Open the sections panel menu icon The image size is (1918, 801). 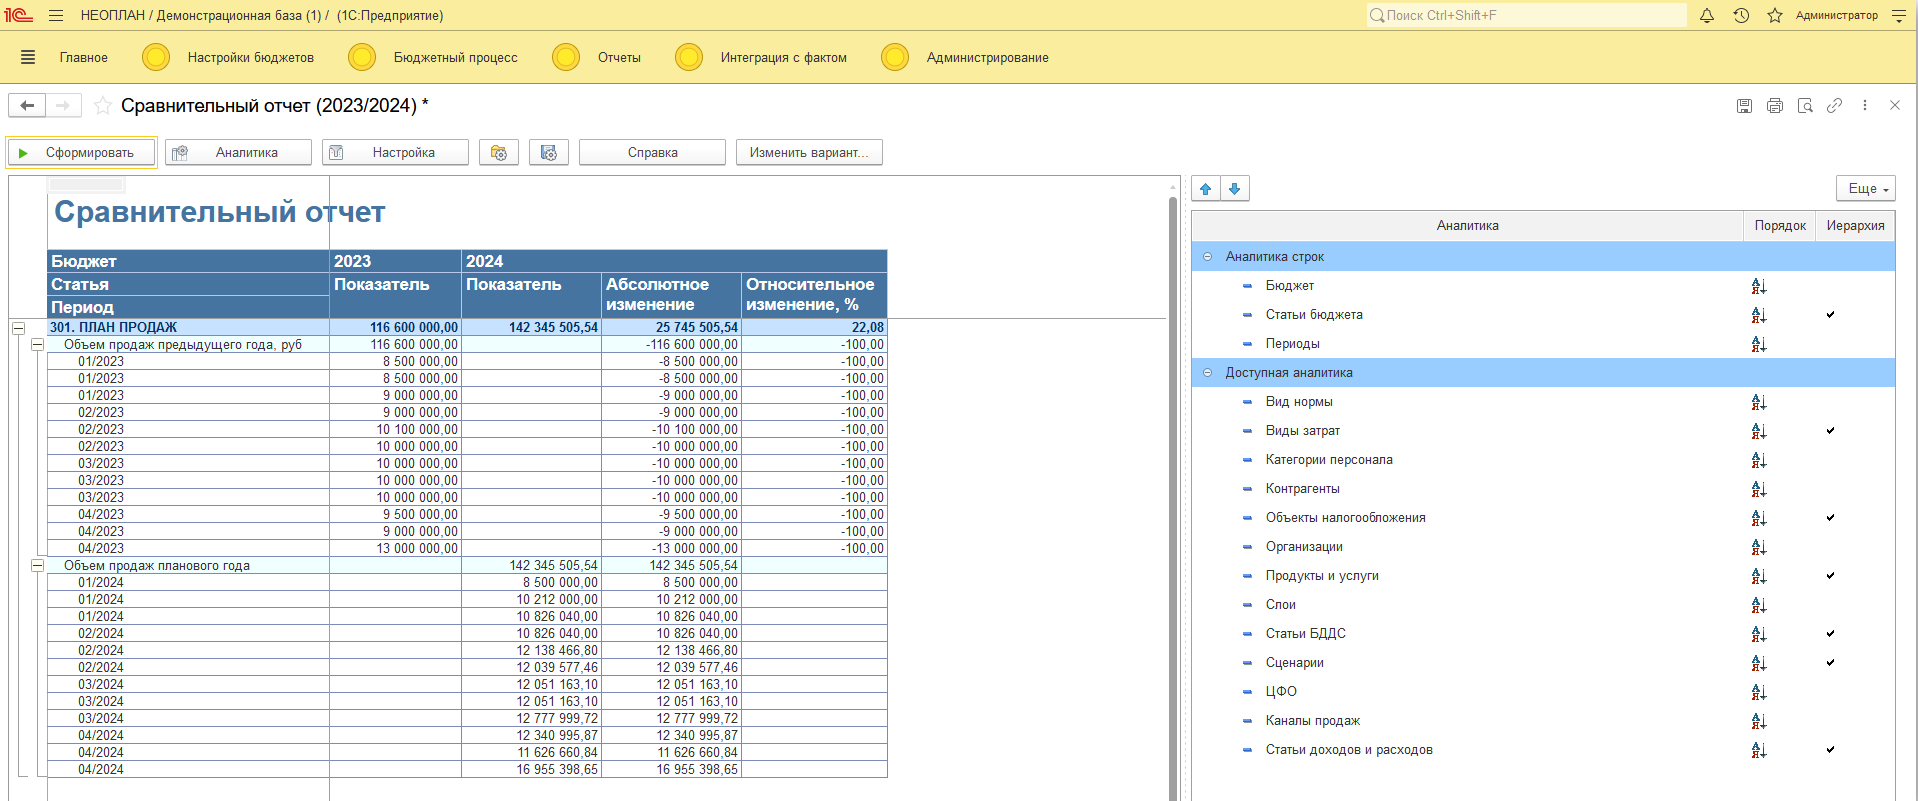click(x=28, y=57)
